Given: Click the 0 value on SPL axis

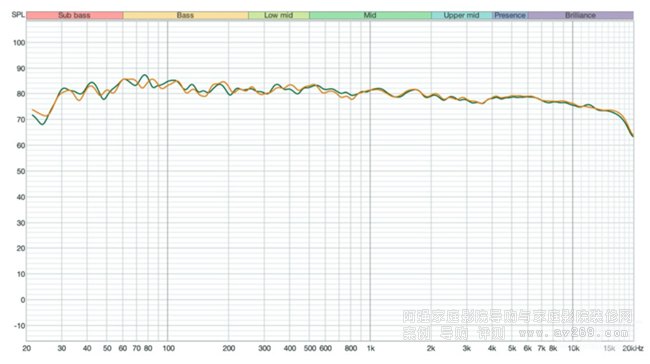Looking at the screenshot, I should [23, 300].
